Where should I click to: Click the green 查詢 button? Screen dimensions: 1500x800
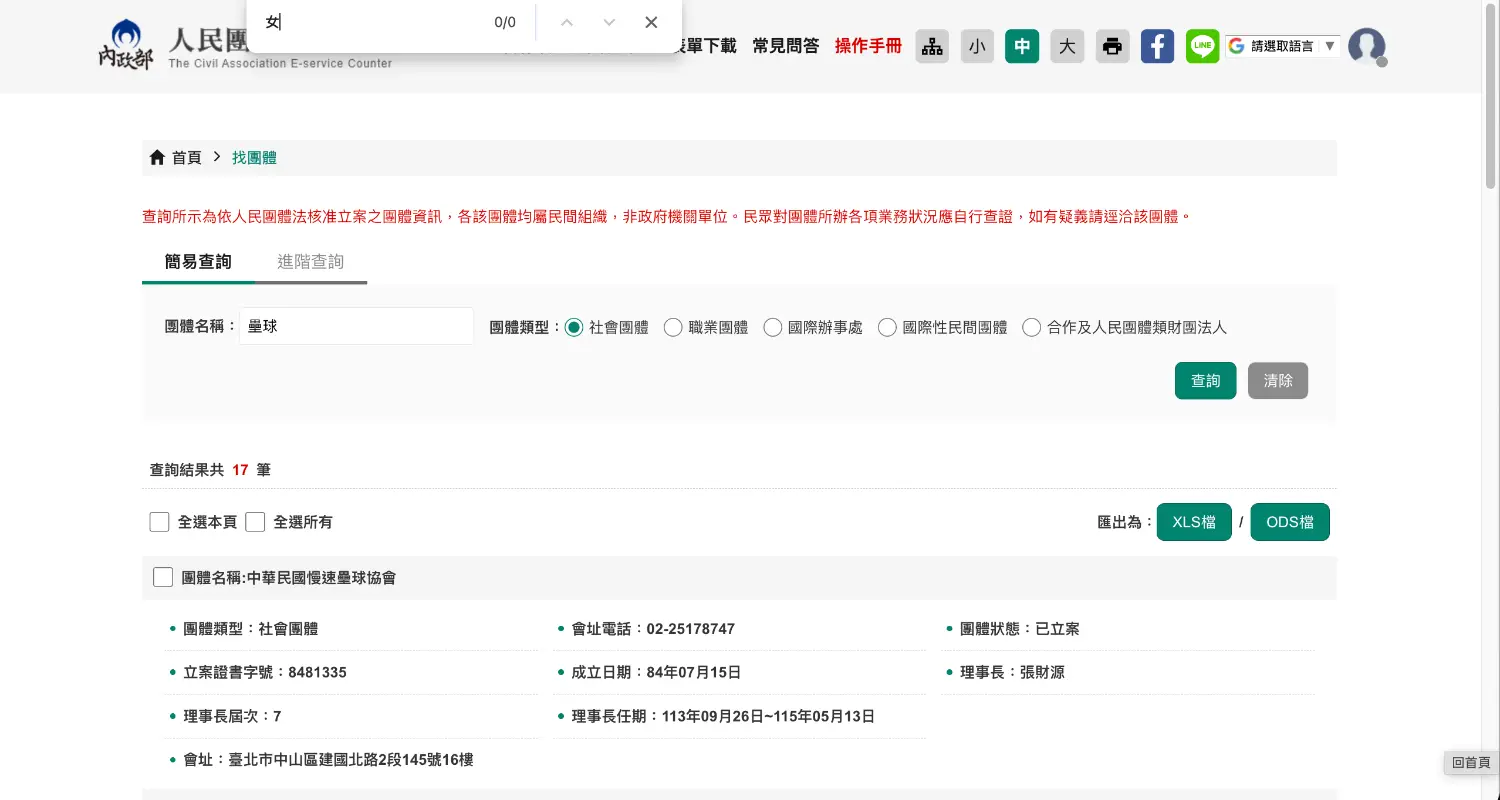click(1205, 381)
